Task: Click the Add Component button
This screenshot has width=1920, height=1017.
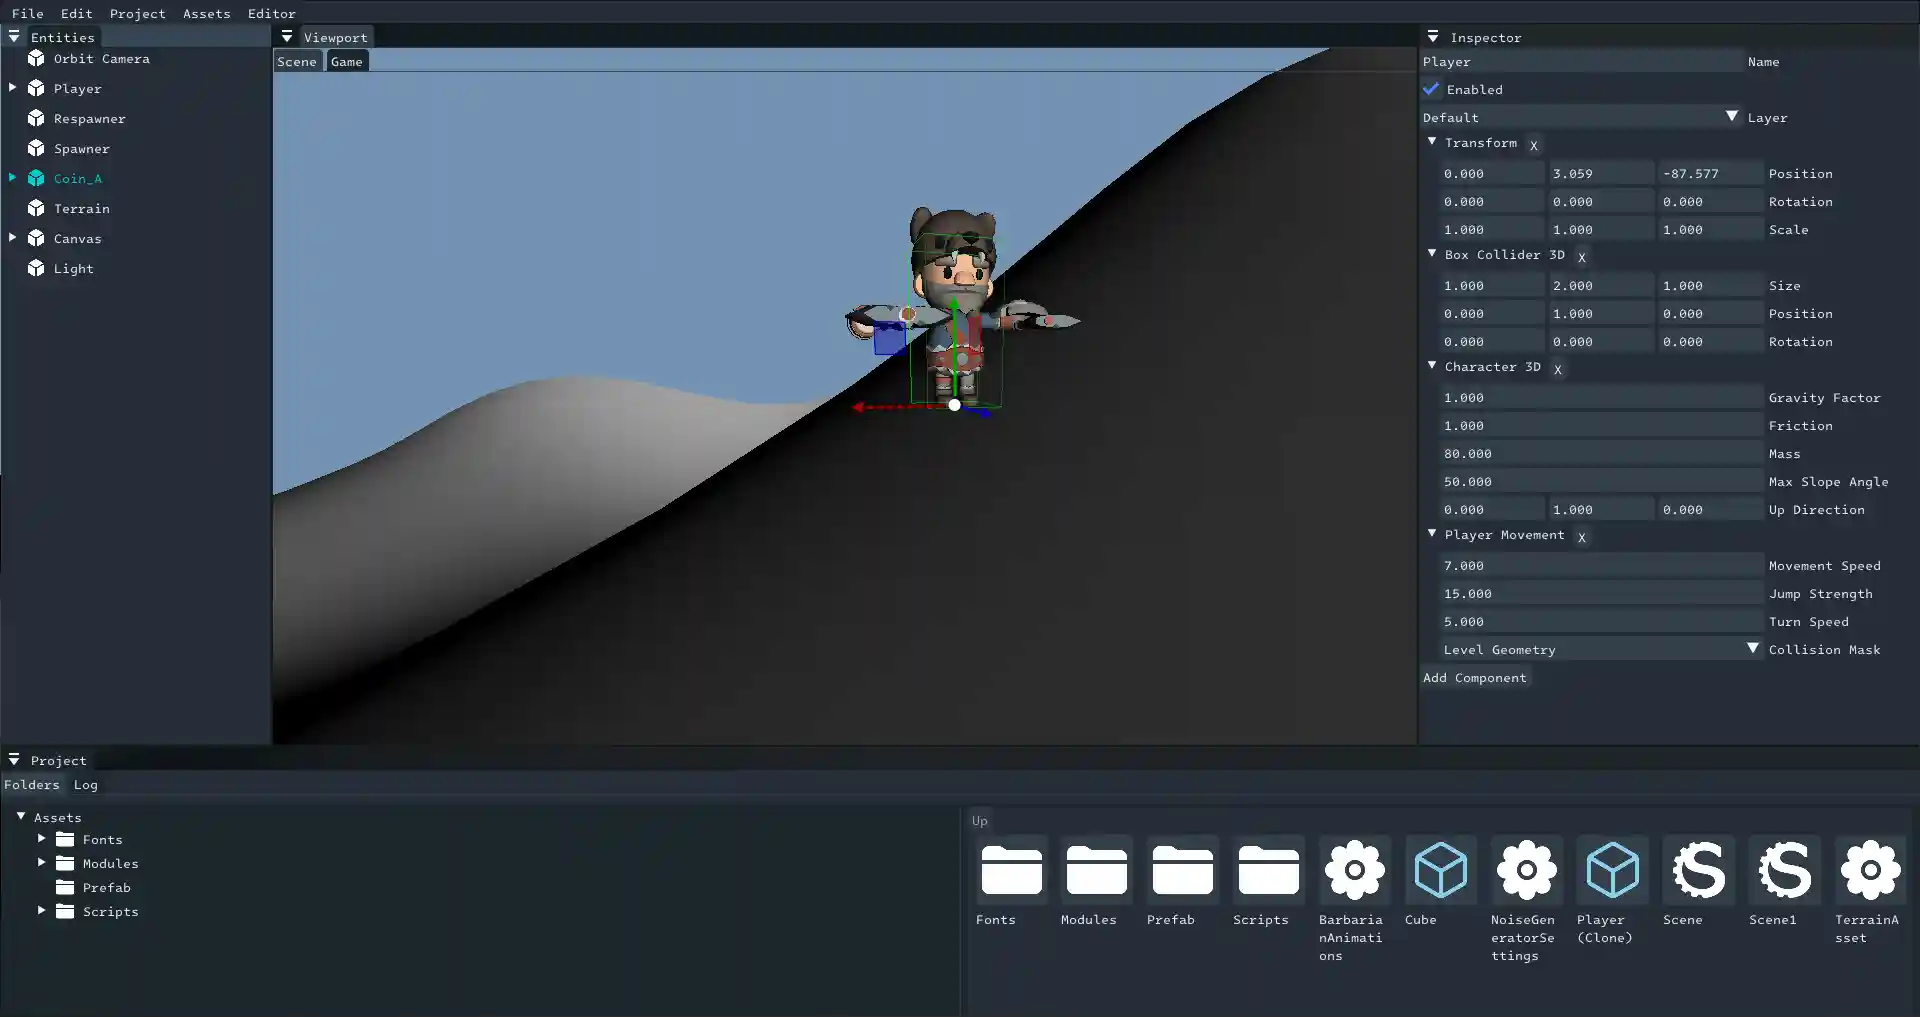Action: point(1475,677)
